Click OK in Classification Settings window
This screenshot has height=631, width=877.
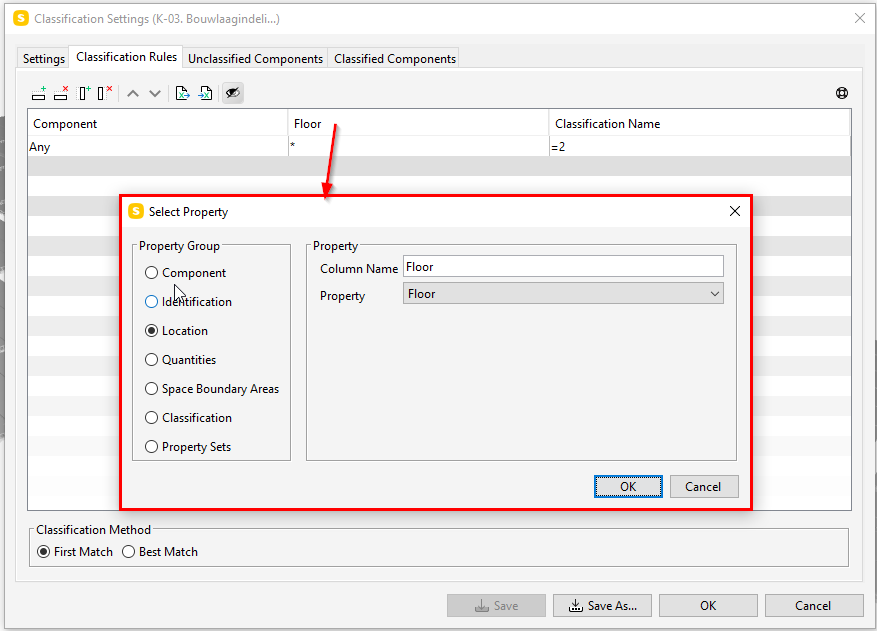tap(708, 606)
